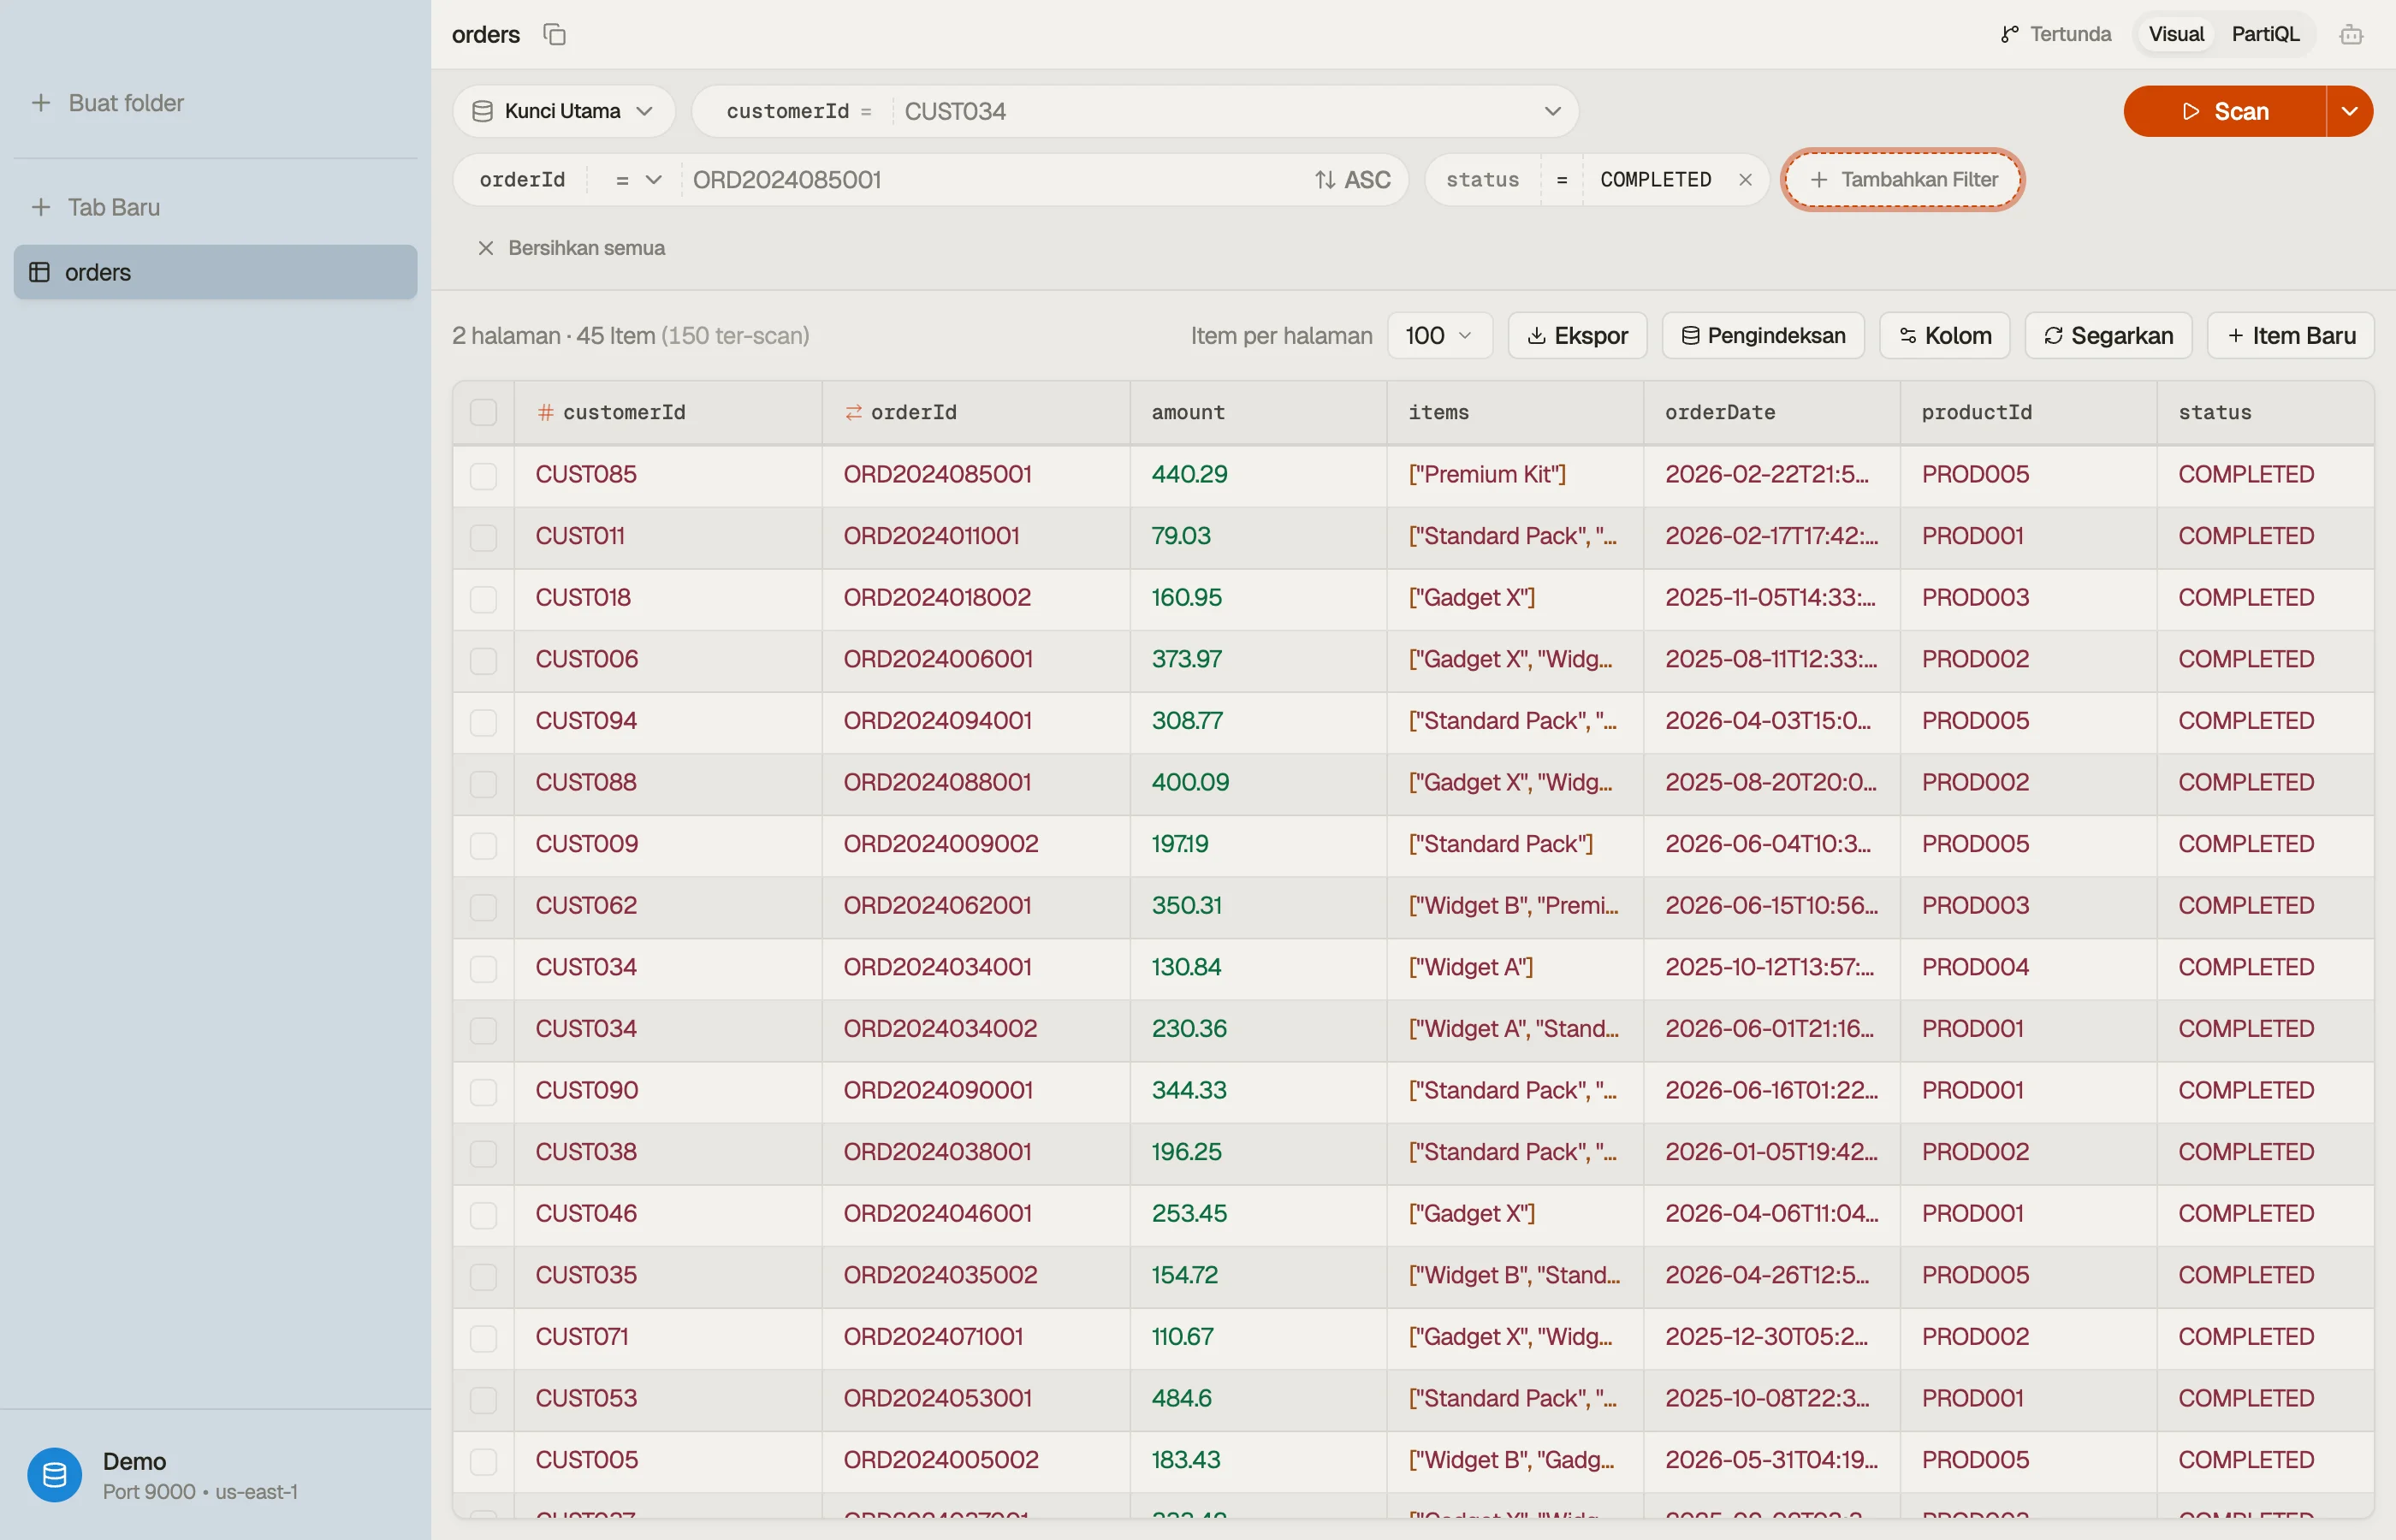Click the Demo database connection icon
This screenshot has width=2396, height=1540.
click(54, 1475)
